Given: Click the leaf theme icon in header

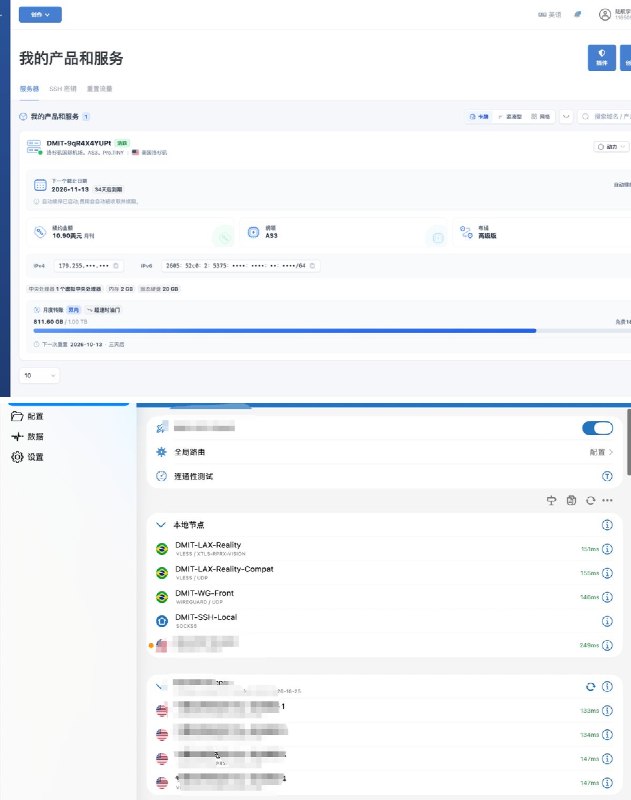Looking at the screenshot, I should pos(577,15).
